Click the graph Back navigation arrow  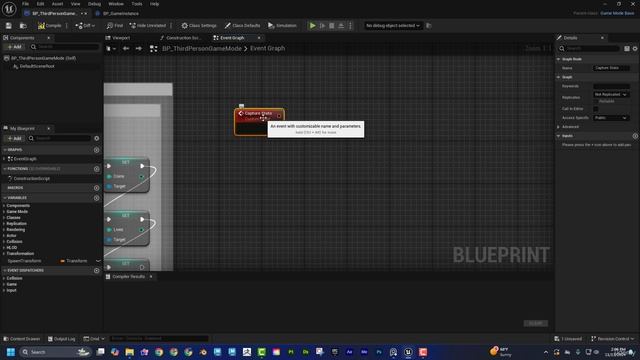(x=126, y=49)
